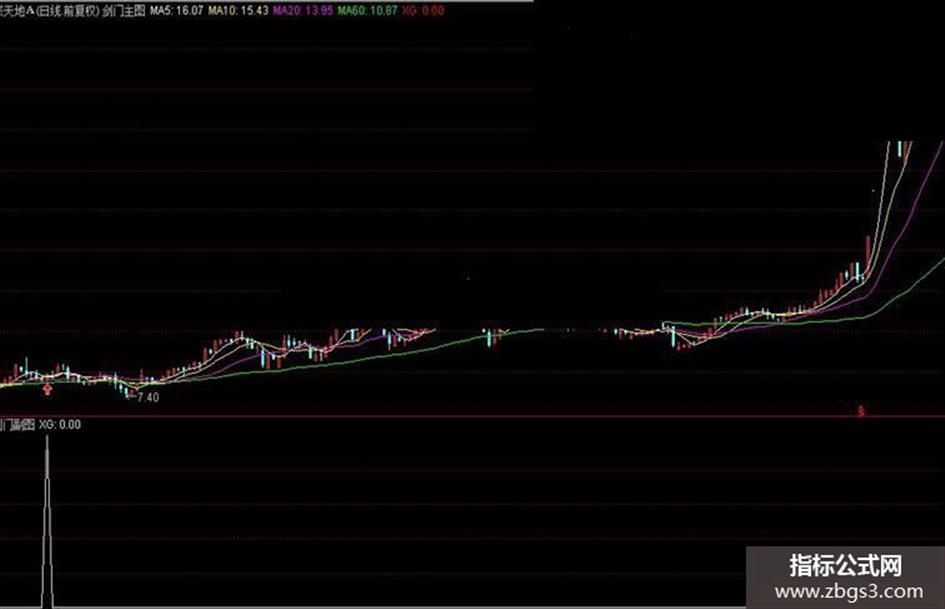Select the purple MA20: 13.95 label

[x=303, y=10]
